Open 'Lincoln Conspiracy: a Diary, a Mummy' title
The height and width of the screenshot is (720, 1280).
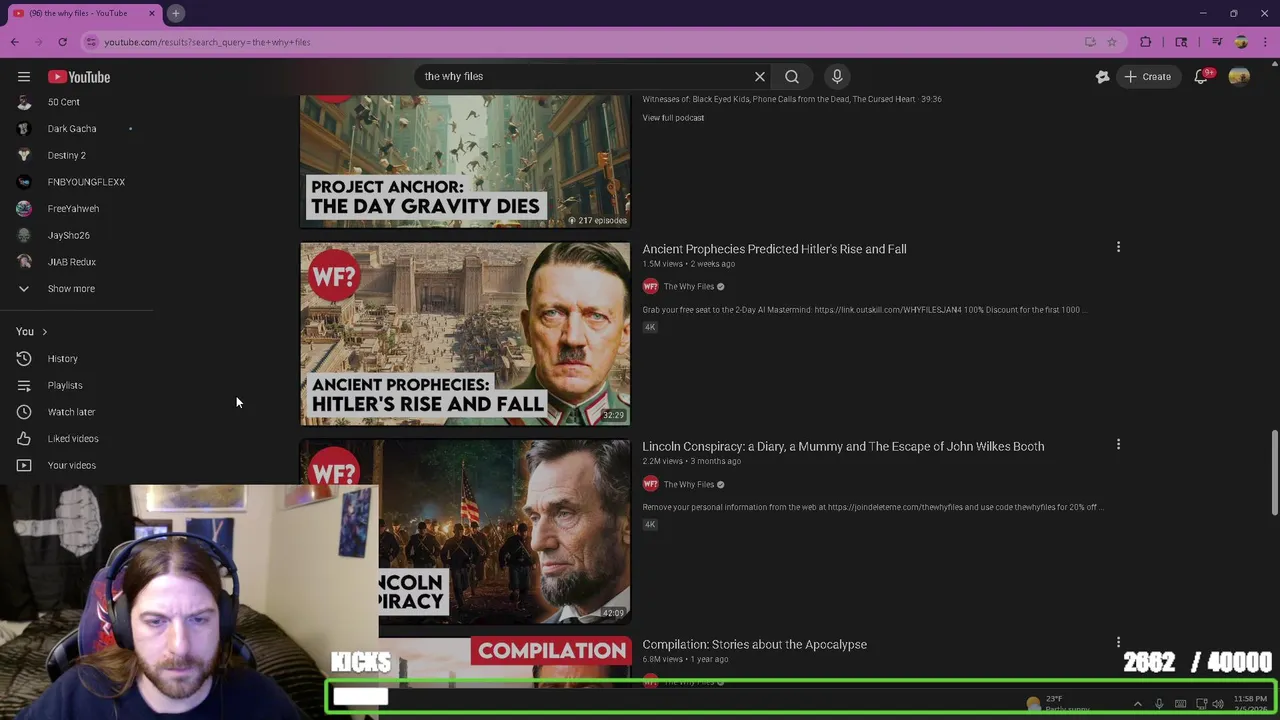pyautogui.click(x=843, y=447)
